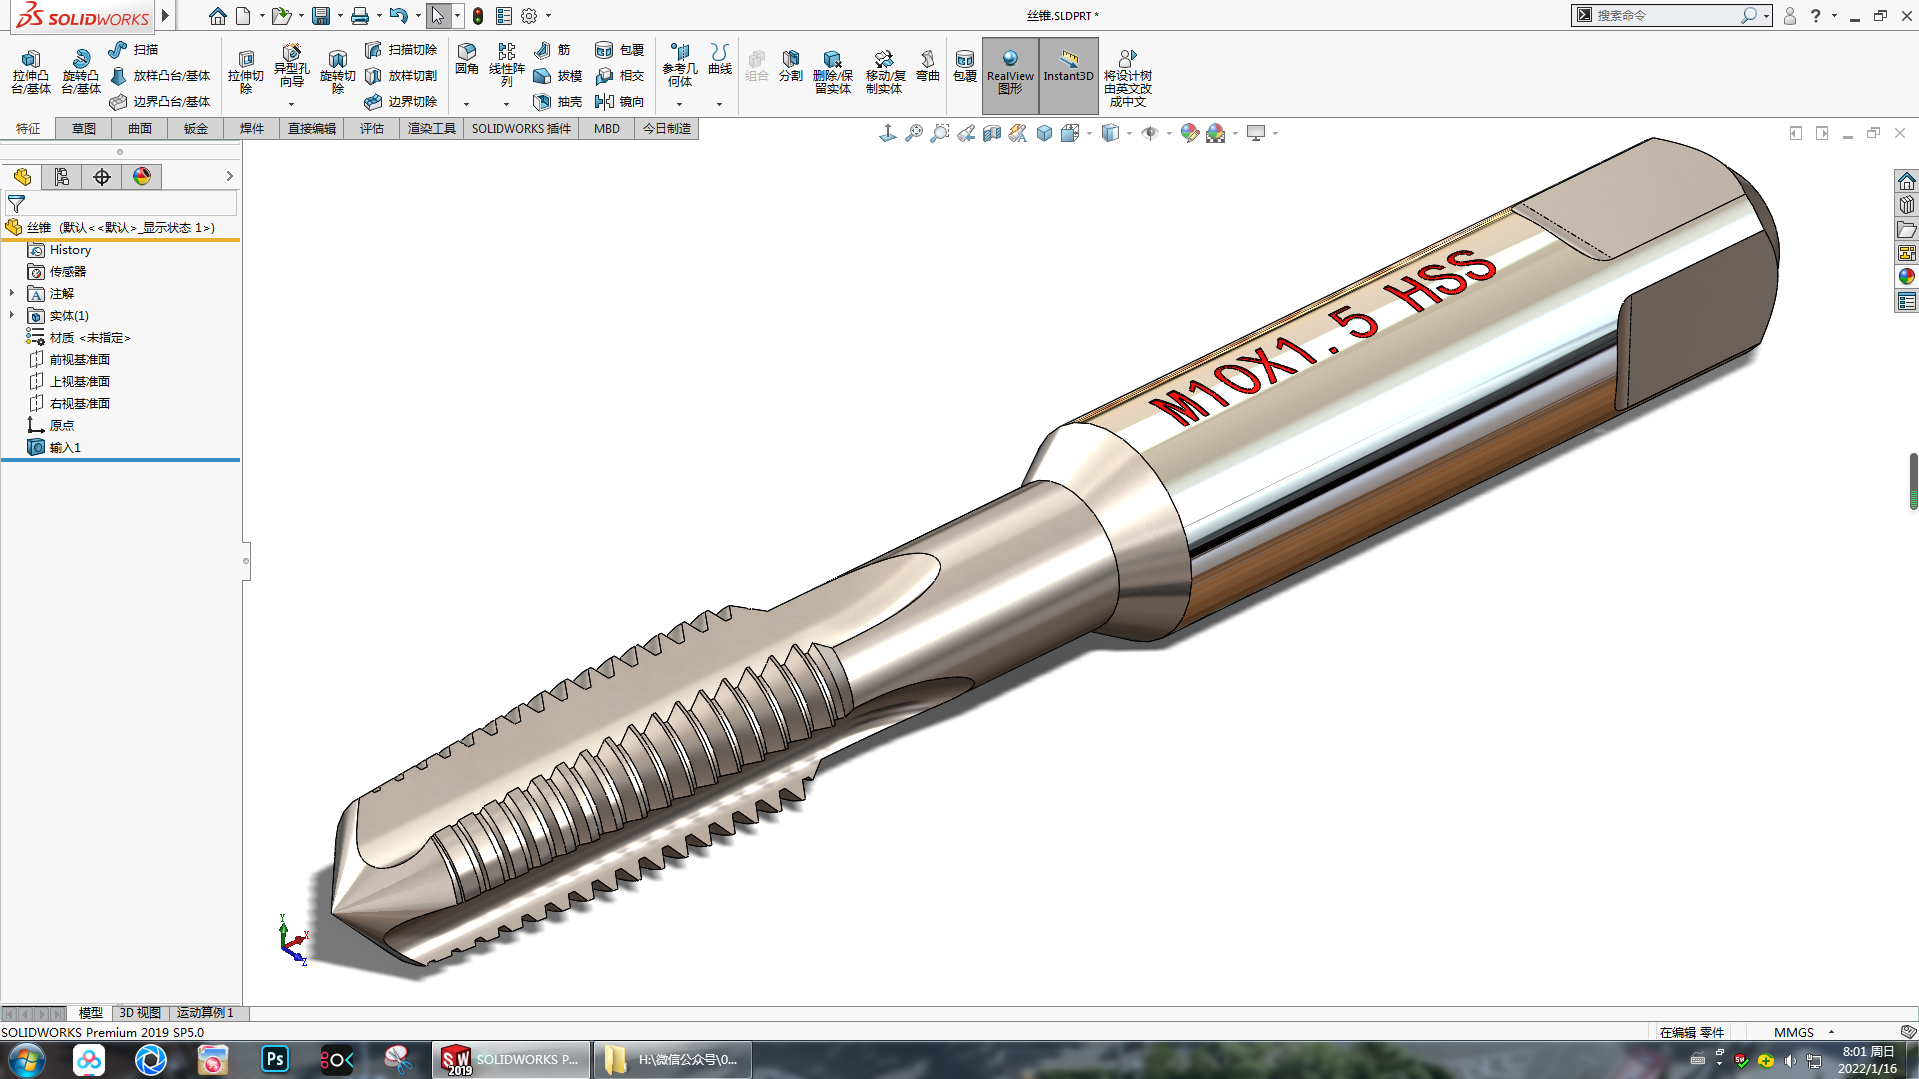Open the DisplayManager color ball tab
The width and height of the screenshot is (1919, 1079).
[x=142, y=177]
